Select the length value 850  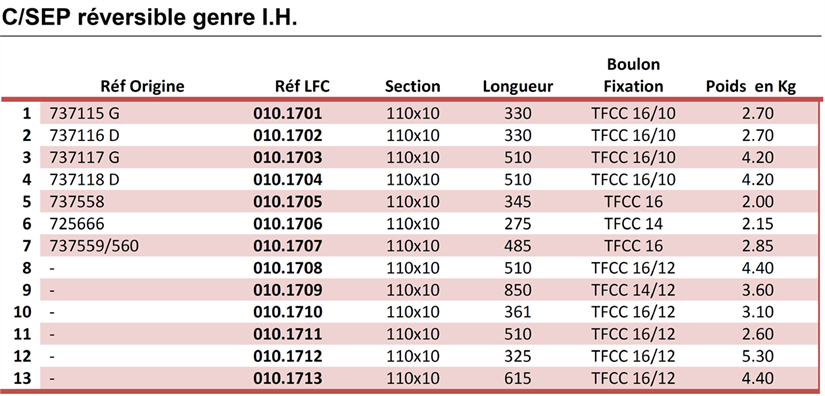518,290
